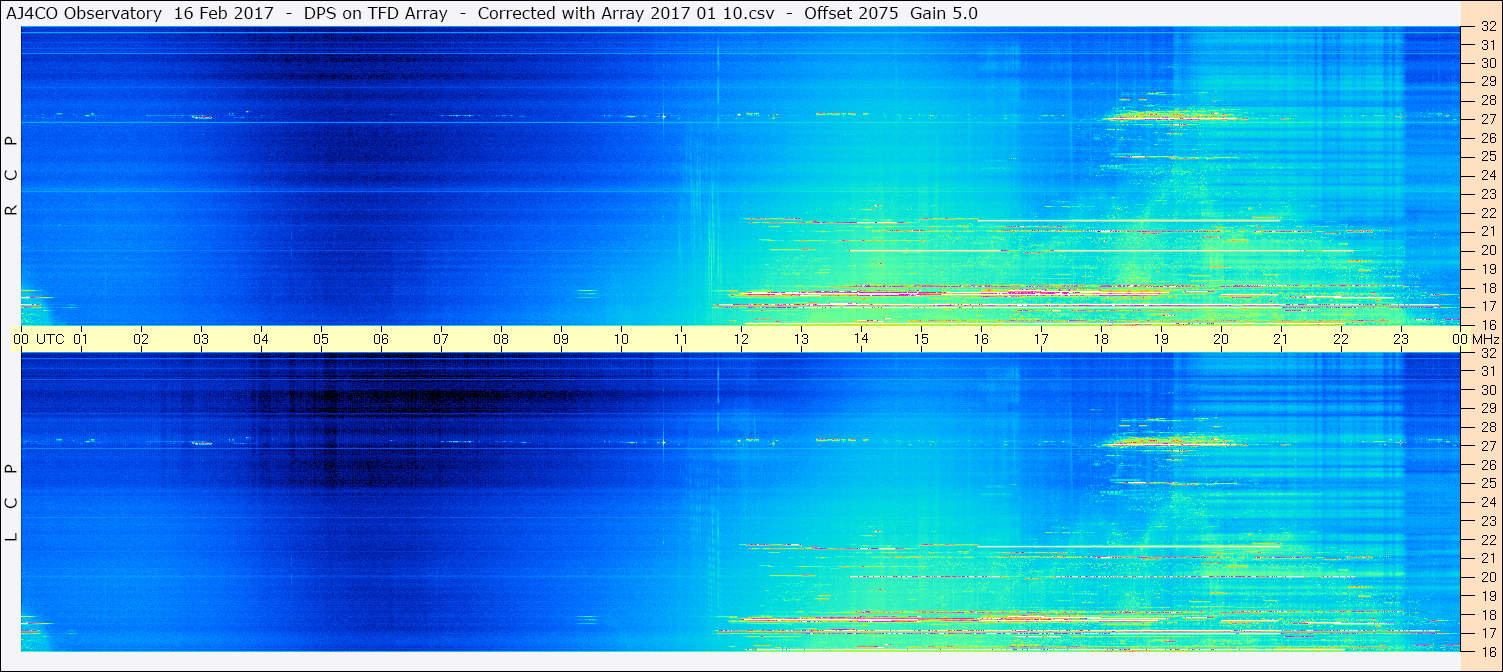Click the 17 MHz label on LCP frequency scale
The height and width of the screenshot is (672, 1503).
pyautogui.click(x=1488, y=633)
